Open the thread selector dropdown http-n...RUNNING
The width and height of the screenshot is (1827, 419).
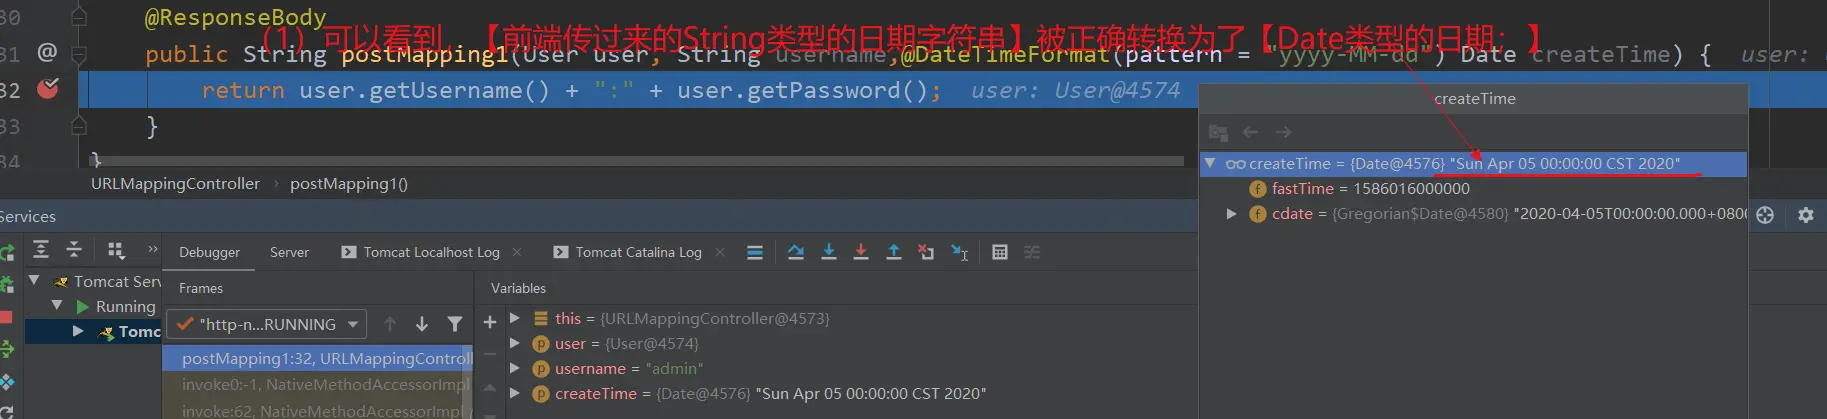pos(267,324)
